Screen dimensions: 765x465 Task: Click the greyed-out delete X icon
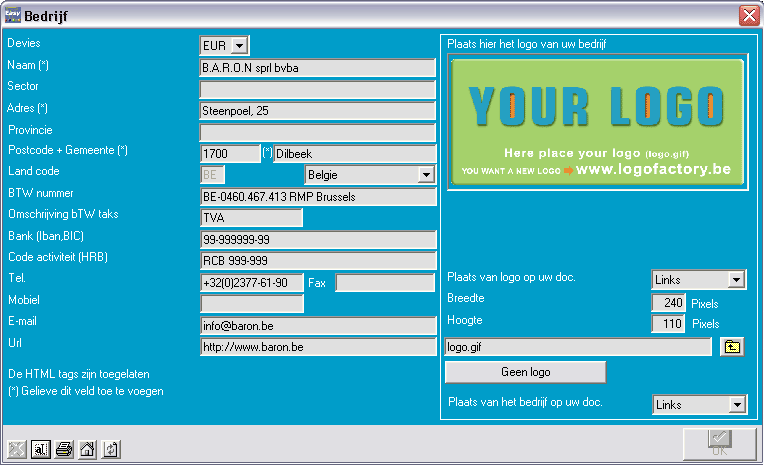(18, 449)
